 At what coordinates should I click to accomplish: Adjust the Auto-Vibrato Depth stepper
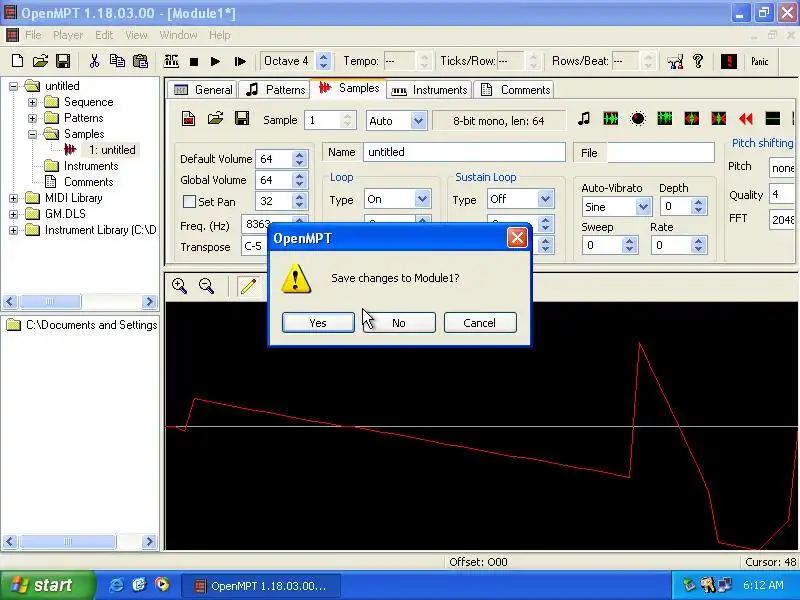click(698, 207)
